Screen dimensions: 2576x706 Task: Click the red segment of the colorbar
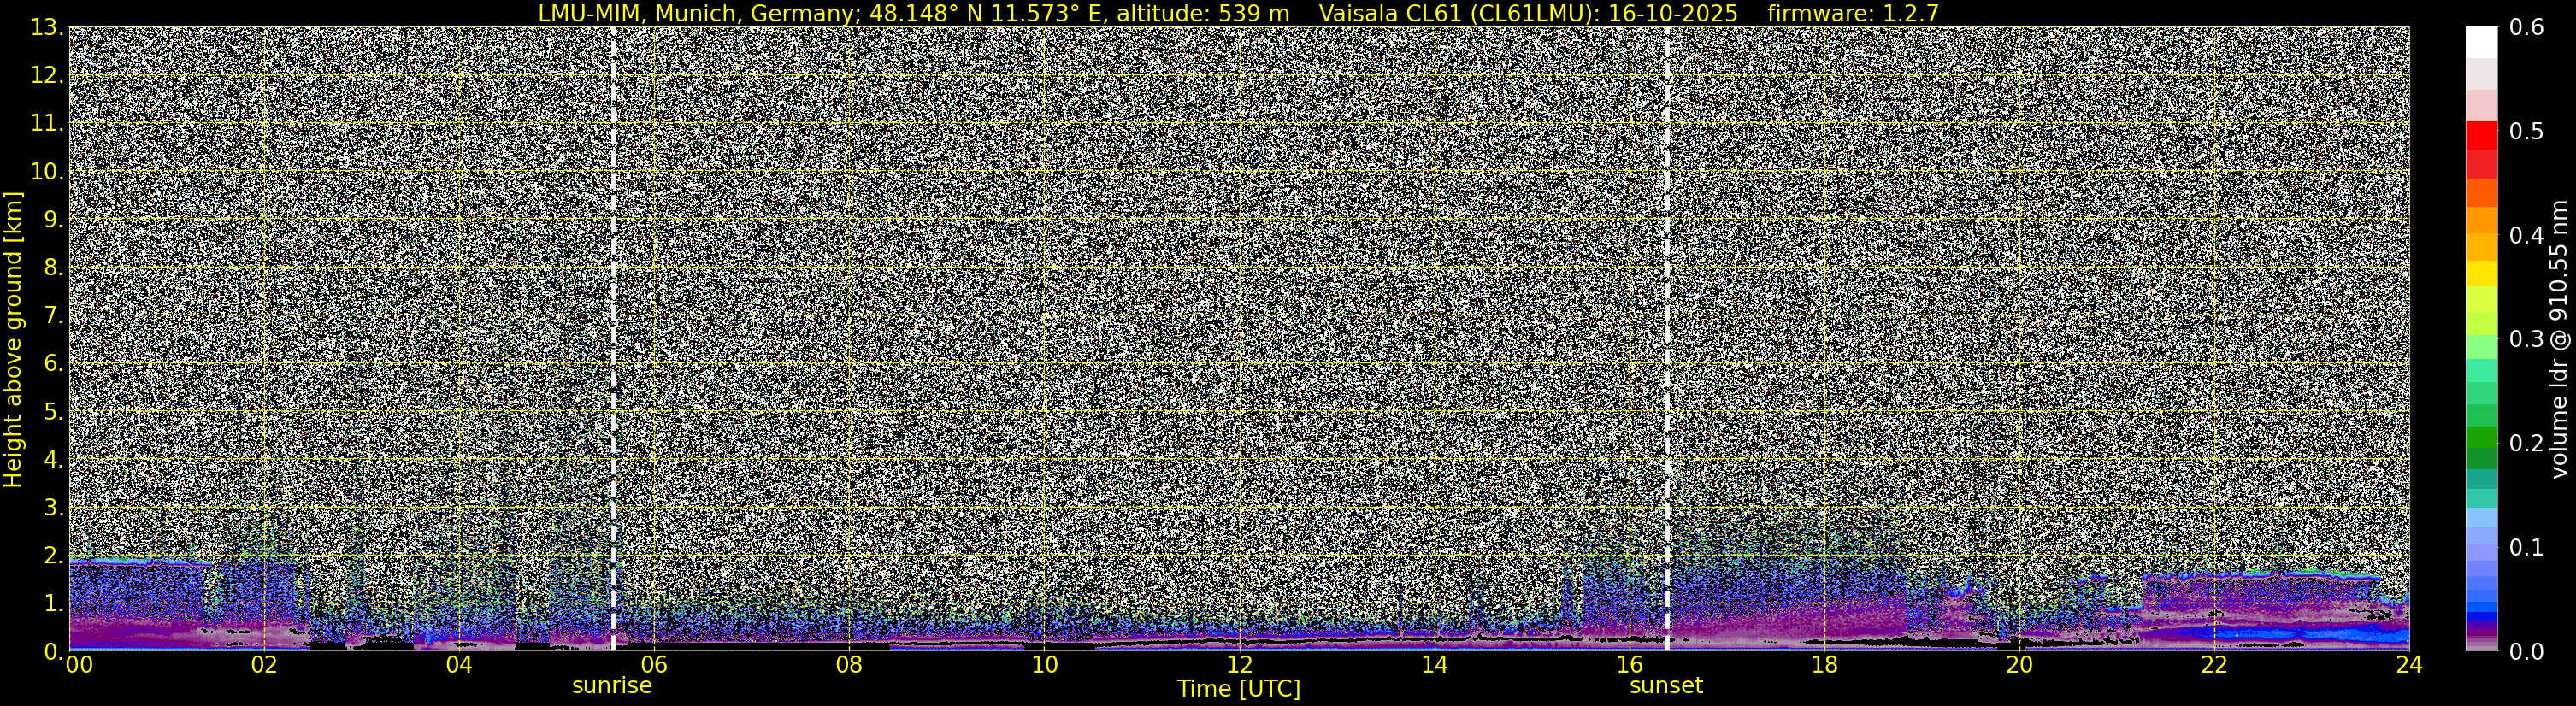pos(2481,135)
